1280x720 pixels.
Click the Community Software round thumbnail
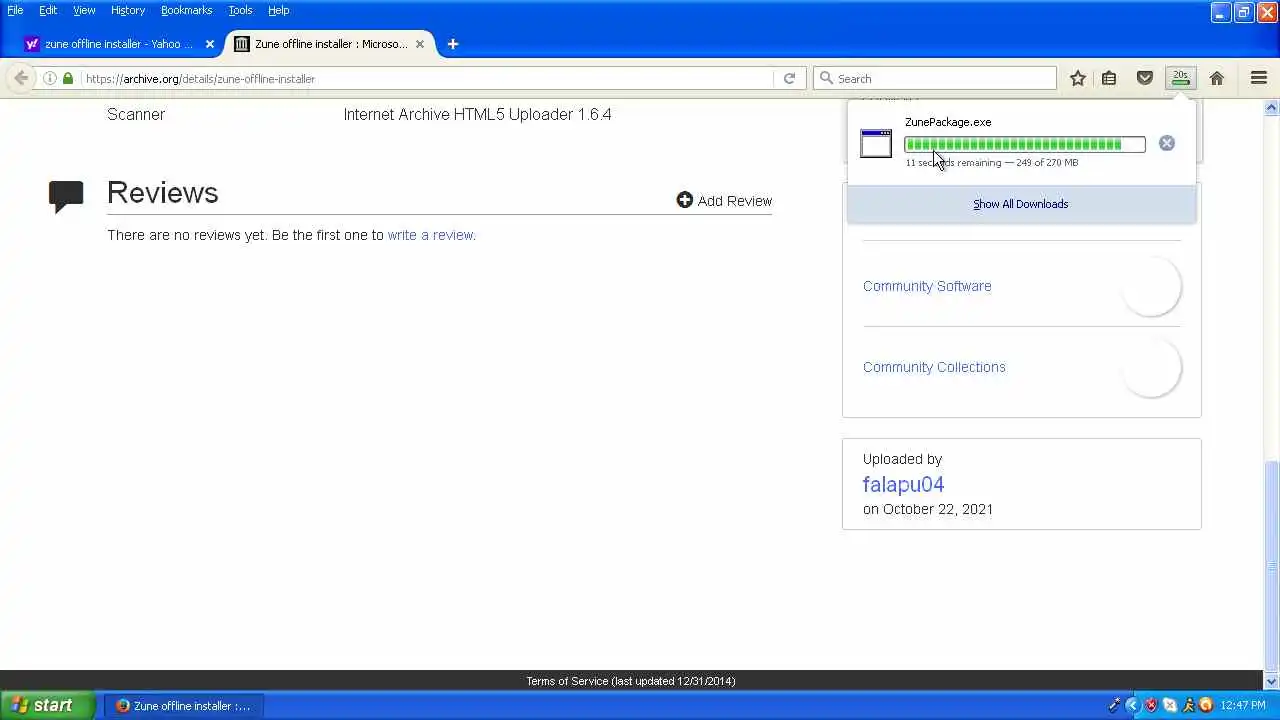1150,286
